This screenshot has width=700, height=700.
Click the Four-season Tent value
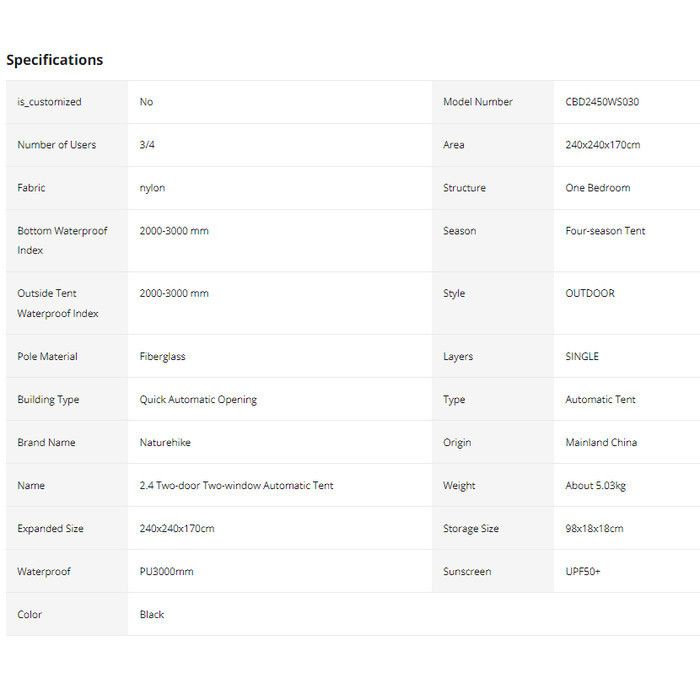point(605,231)
